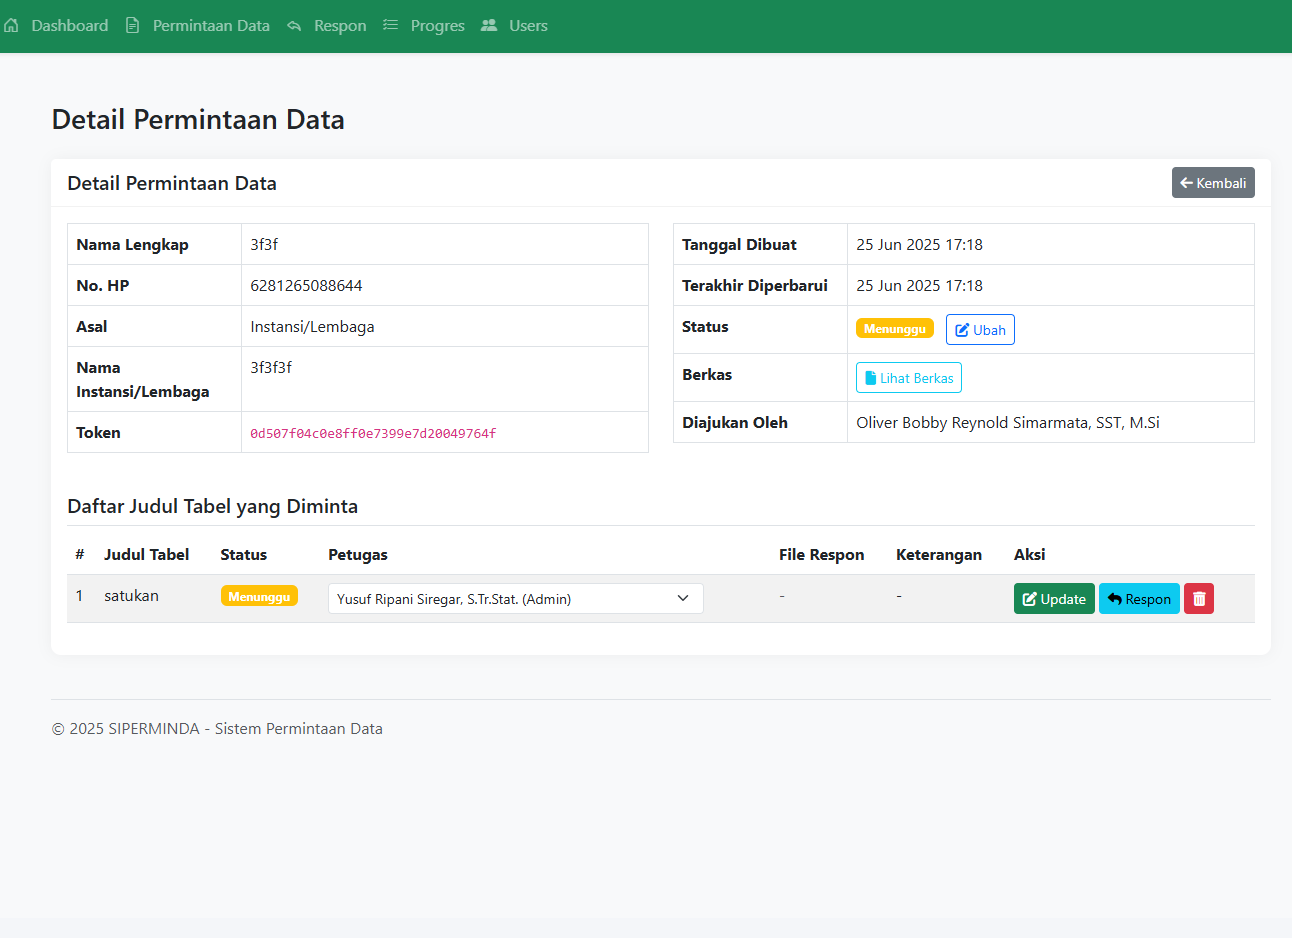Viewport: 1292px width, 938px height.
Task: Open the Progres navigation item
Action: click(437, 26)
